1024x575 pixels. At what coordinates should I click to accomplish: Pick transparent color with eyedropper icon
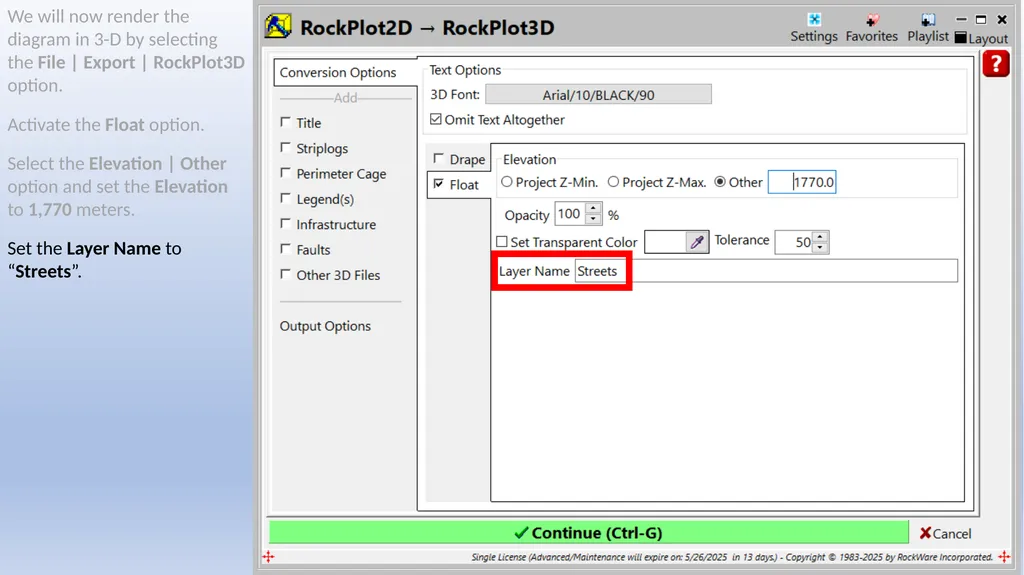pyautogui.click(x=697, y=242)
